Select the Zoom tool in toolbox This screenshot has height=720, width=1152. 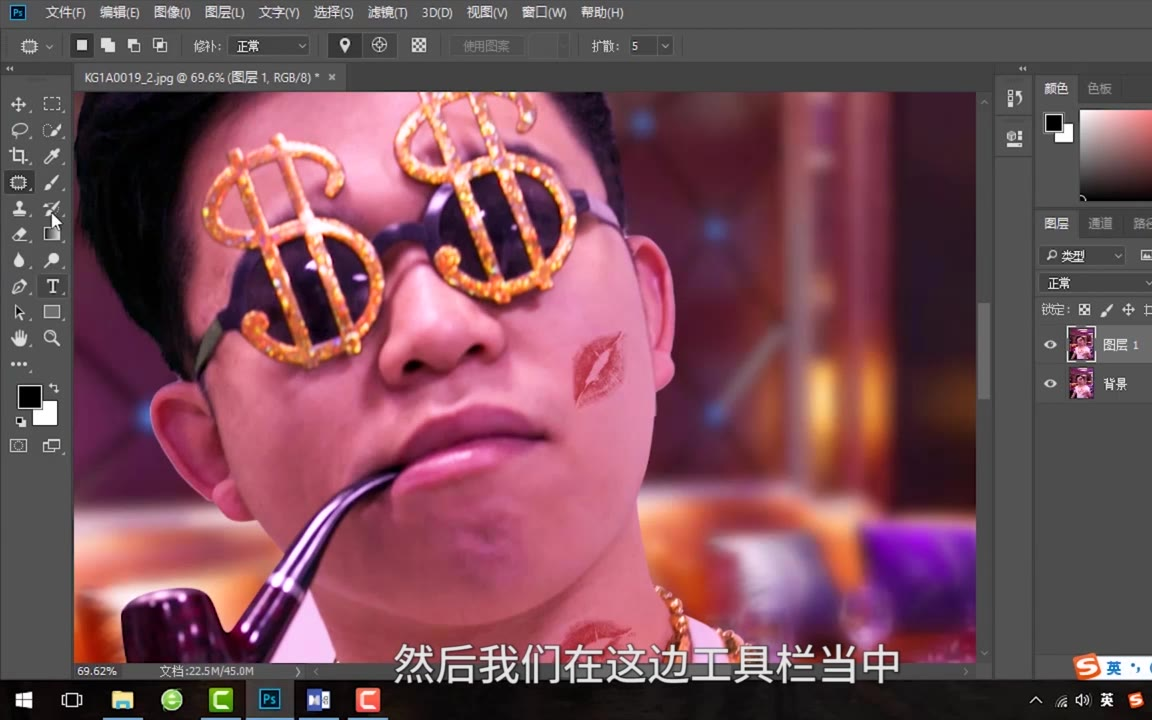[x=52, y=338]
